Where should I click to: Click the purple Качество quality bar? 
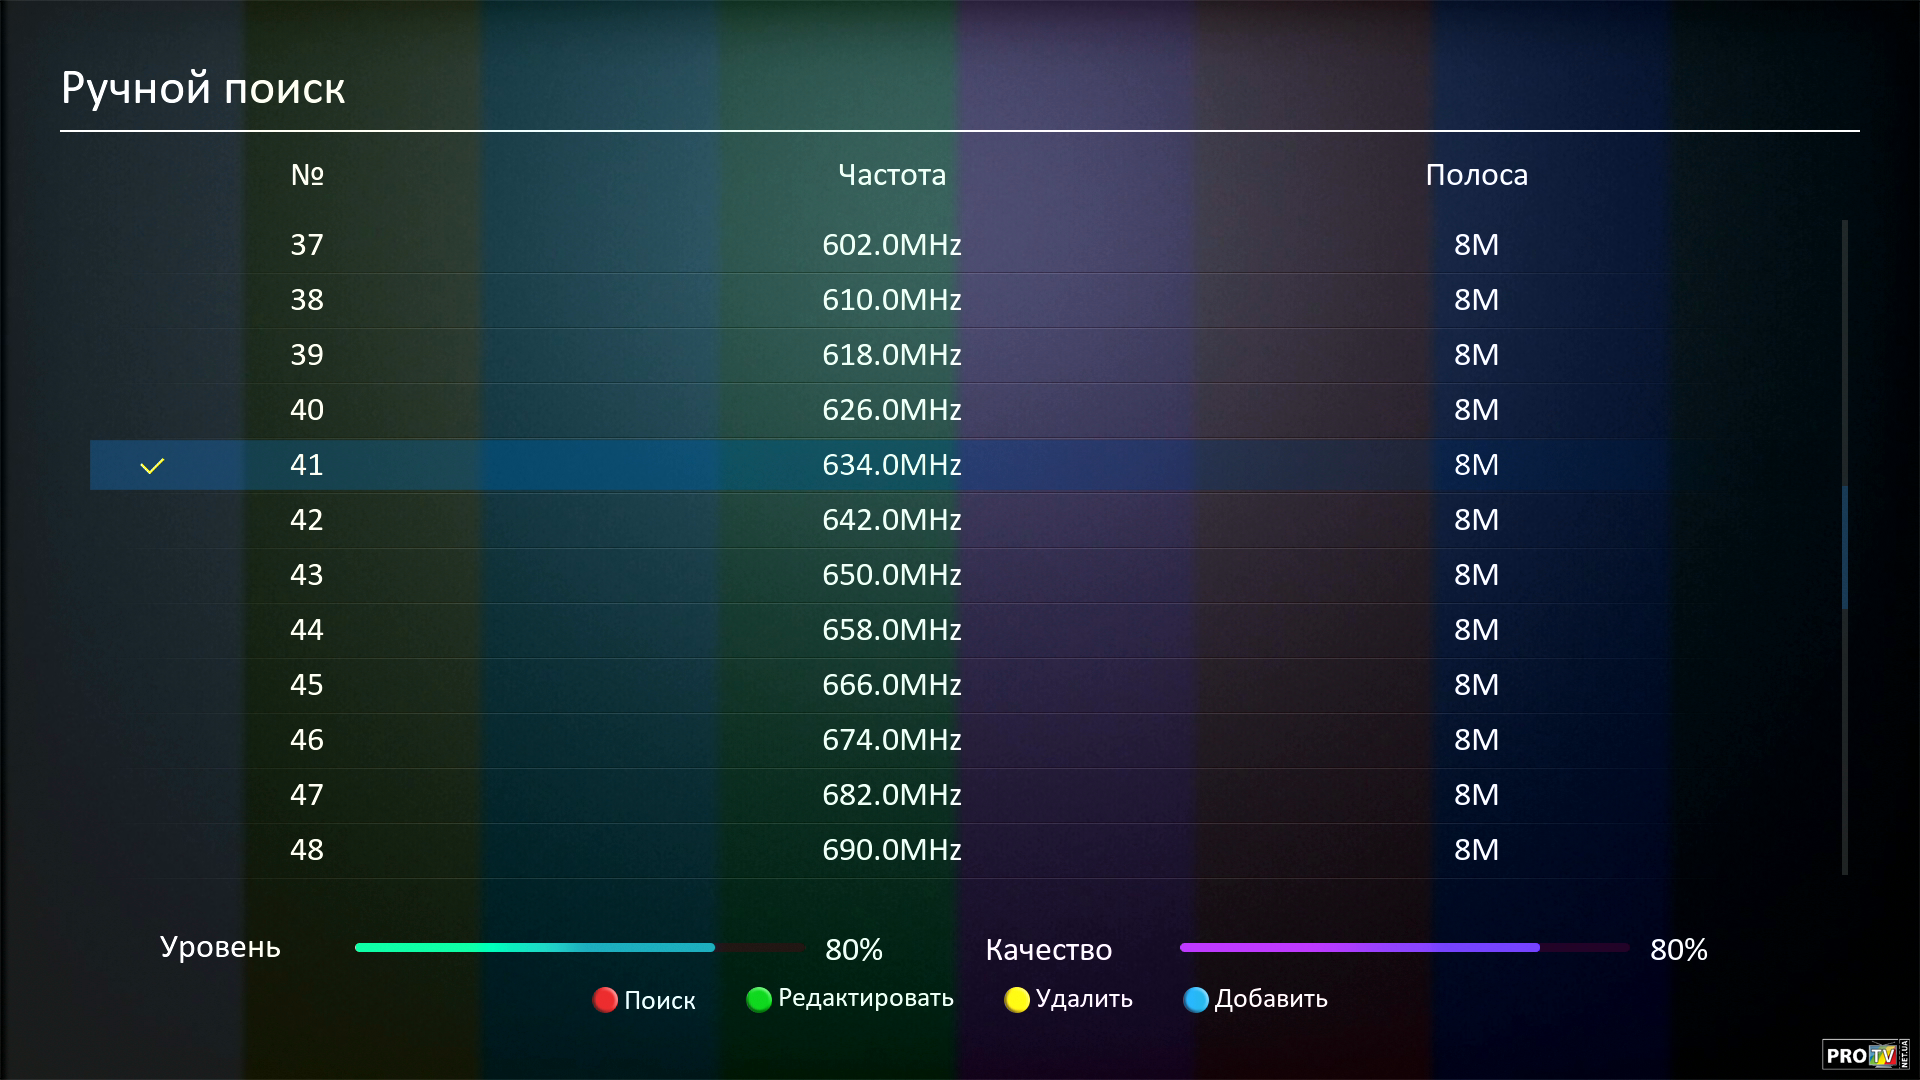click(1404, 947)
